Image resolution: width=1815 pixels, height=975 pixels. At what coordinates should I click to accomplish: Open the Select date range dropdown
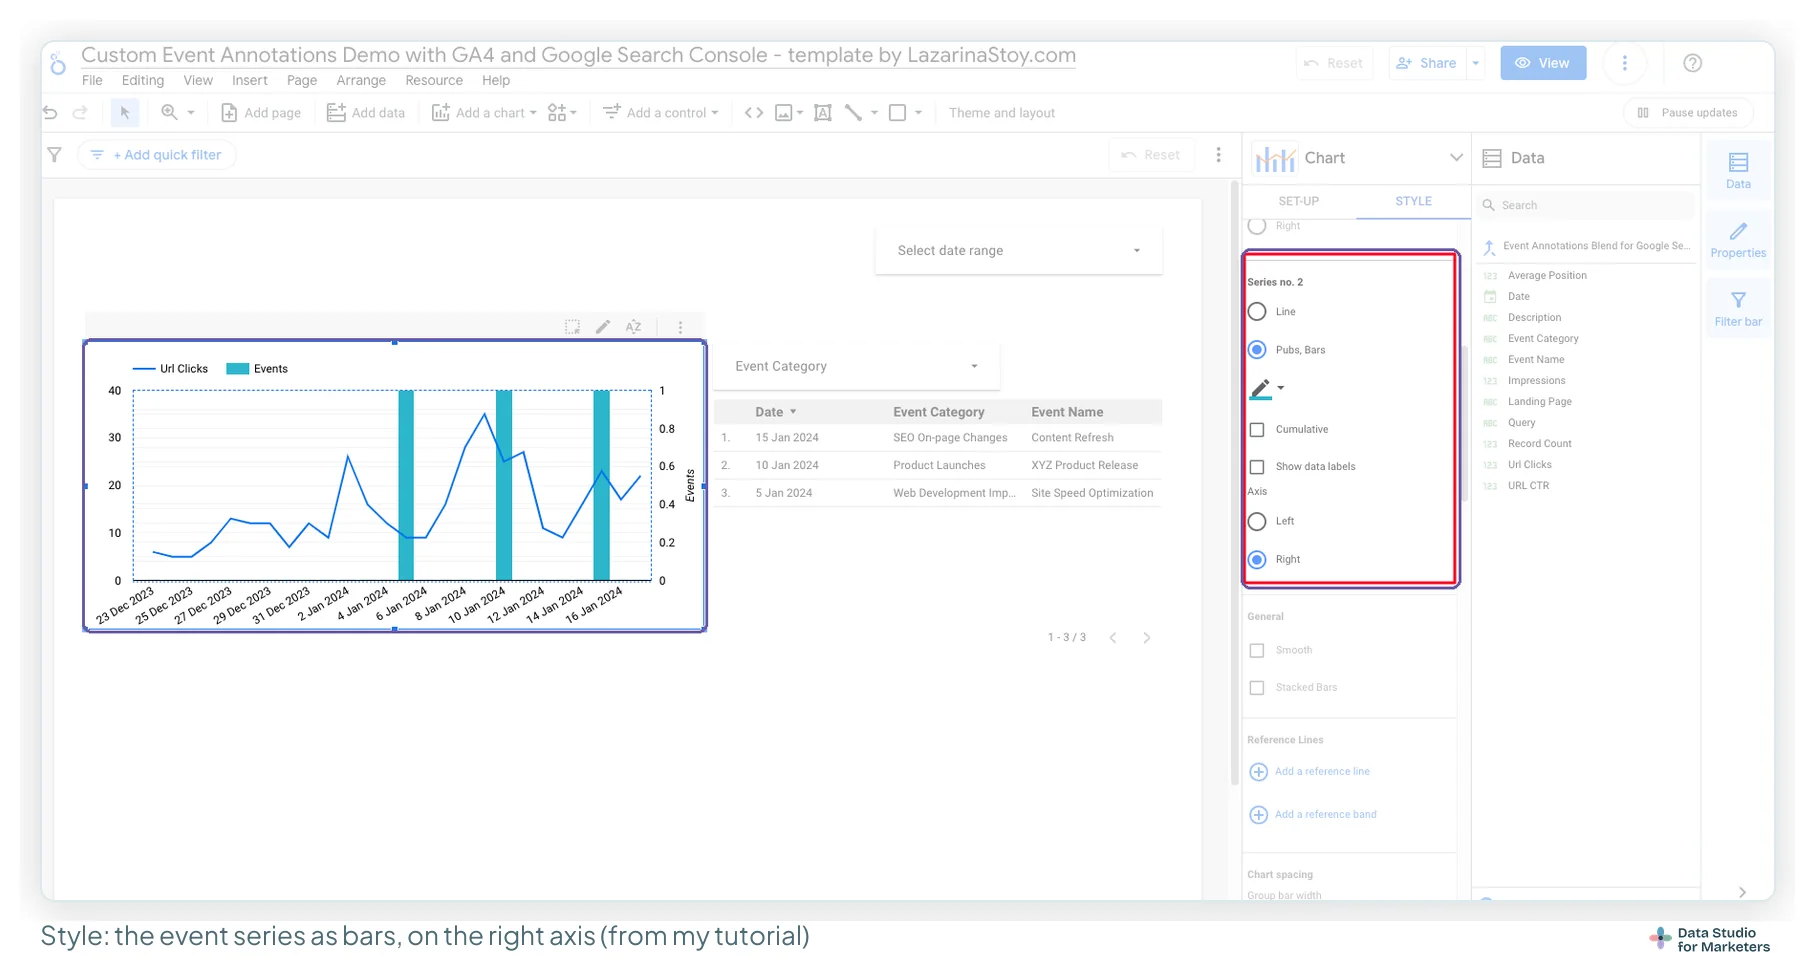point(1018,251)
